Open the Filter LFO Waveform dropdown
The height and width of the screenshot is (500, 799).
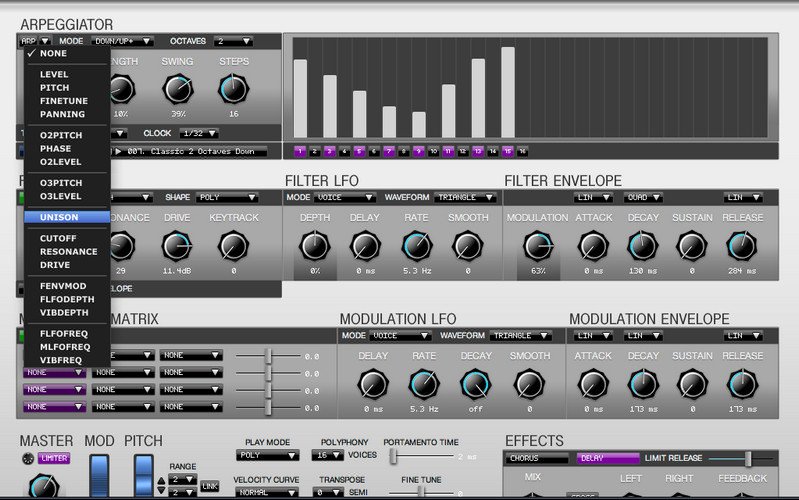[x=469, y=198]
